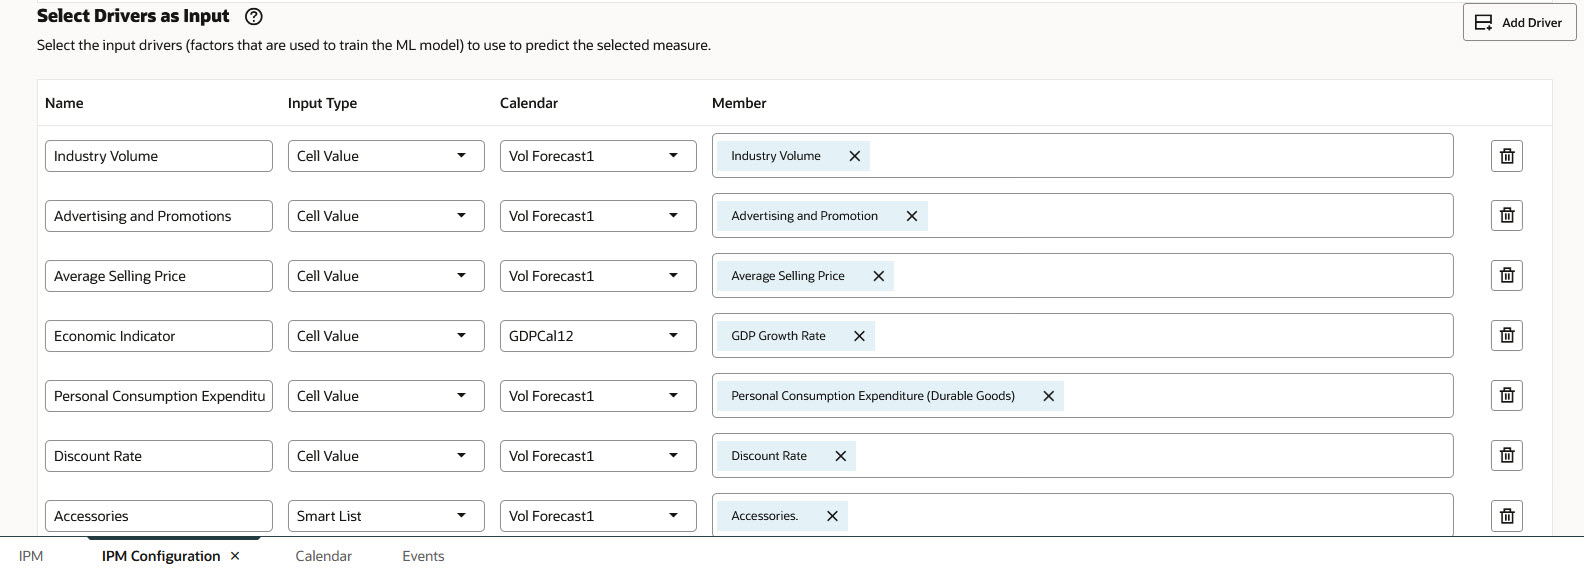The image size is (1584, 570).
Task: Expand Calendar dropdown for Discount Rate row
Action: pos(597,456)
